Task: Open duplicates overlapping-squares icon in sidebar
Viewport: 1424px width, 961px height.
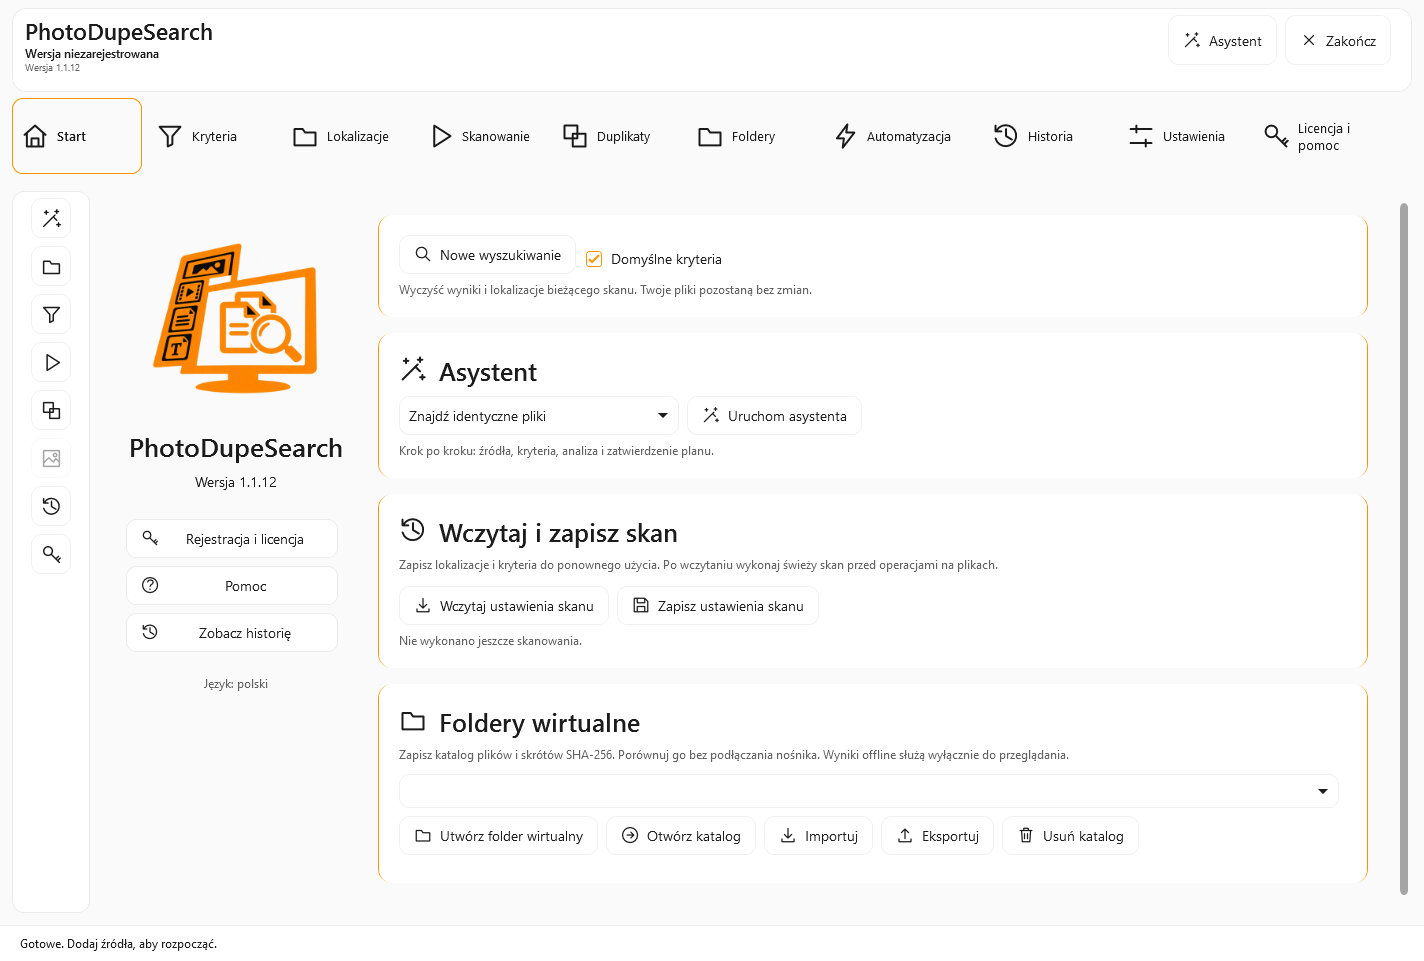Action: coord(51,410)
